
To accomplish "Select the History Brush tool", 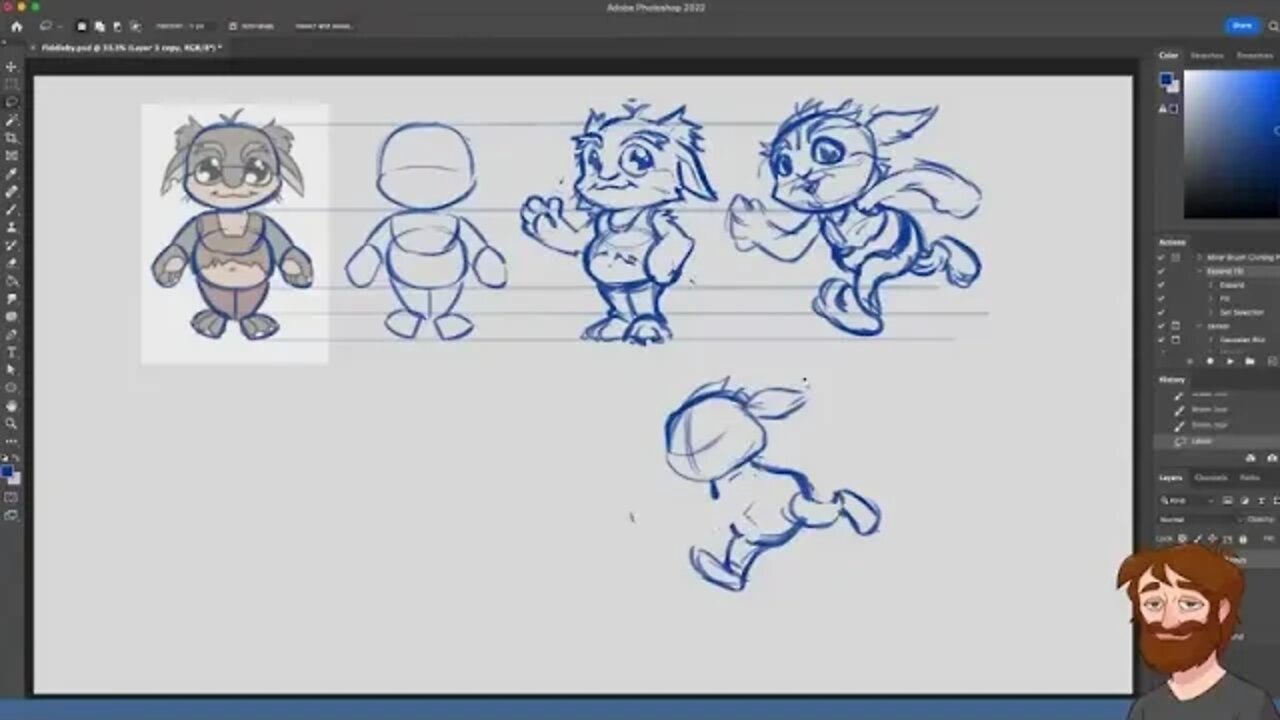I will click(12, 246).
